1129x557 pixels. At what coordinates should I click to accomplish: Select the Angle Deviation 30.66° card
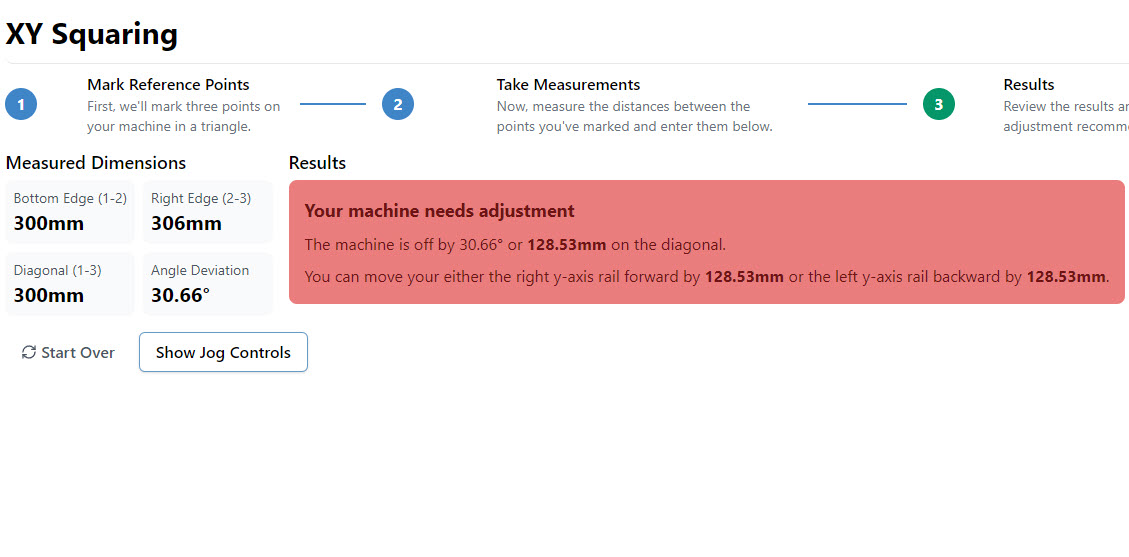click(x=207, y=284)
